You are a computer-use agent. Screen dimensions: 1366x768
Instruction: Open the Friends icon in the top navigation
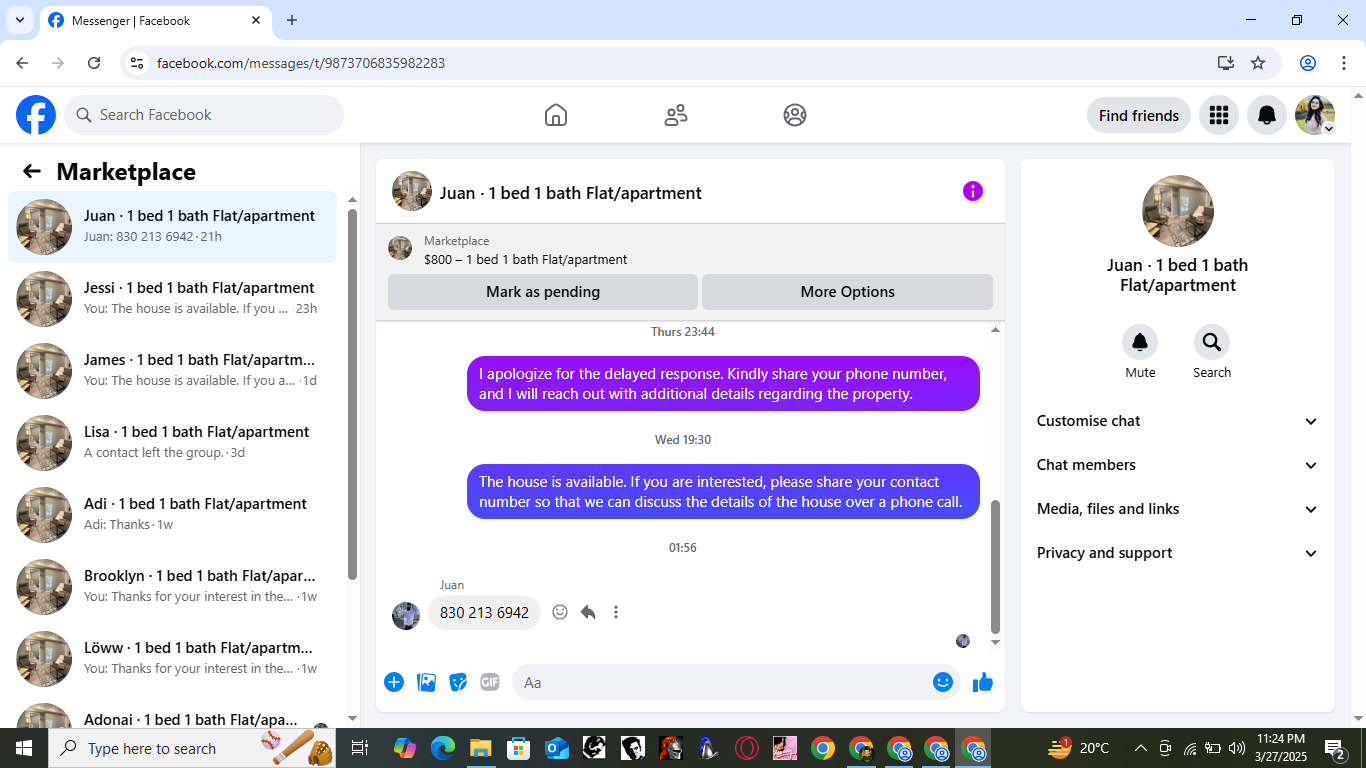676,115
